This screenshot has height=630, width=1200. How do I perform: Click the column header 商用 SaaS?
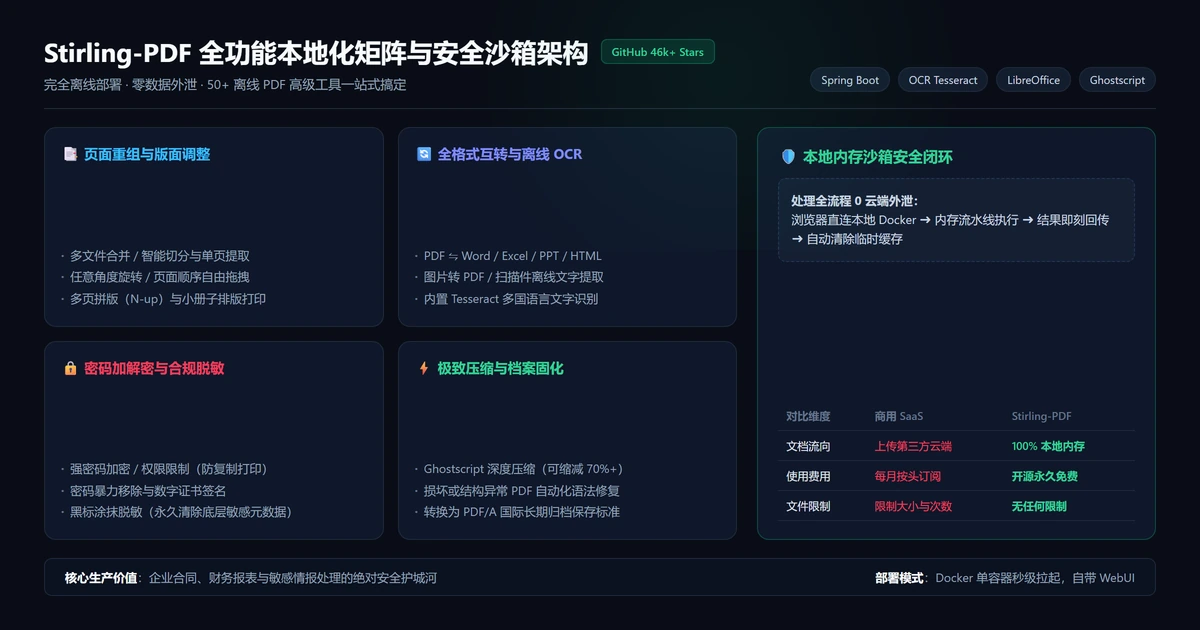pyautogui.click(x=900, y=416)
